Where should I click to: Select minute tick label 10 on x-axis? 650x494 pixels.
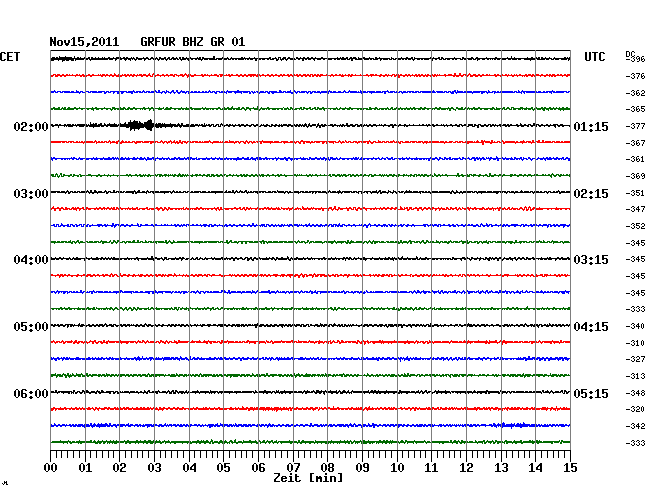click(x=397, y=468)
